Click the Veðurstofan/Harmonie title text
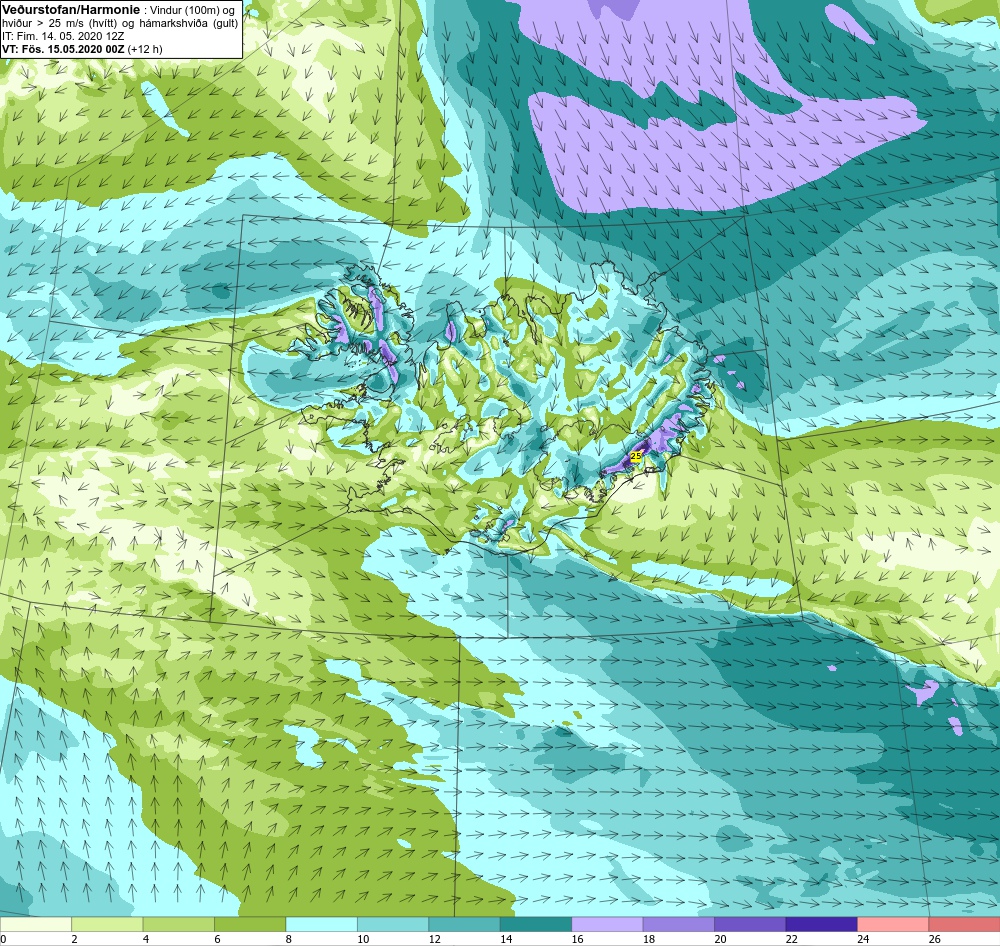 [70, 10]
